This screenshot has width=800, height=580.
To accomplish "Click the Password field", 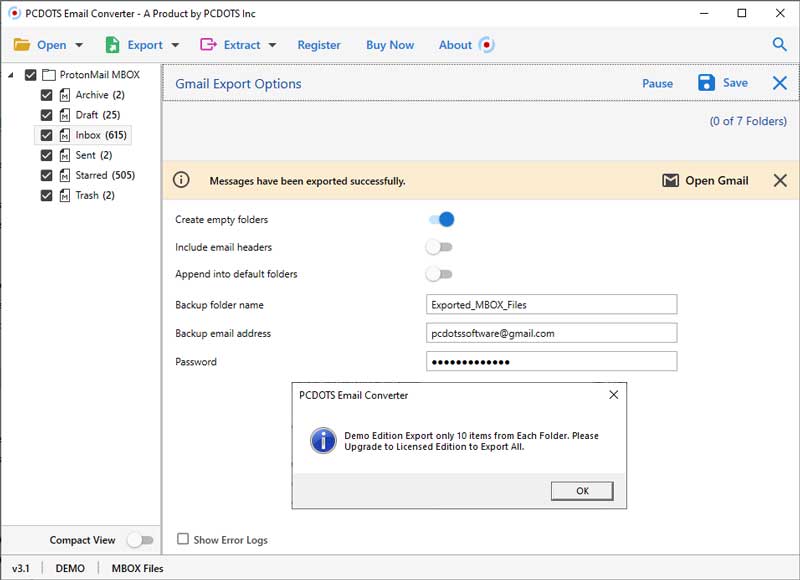I will click(x=552, y=362).
